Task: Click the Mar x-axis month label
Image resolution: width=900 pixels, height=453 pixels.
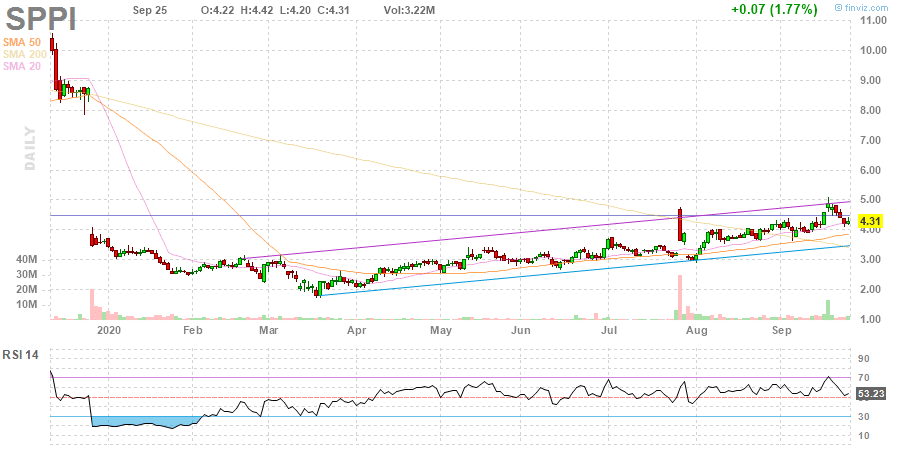Action: click(269, 330)
